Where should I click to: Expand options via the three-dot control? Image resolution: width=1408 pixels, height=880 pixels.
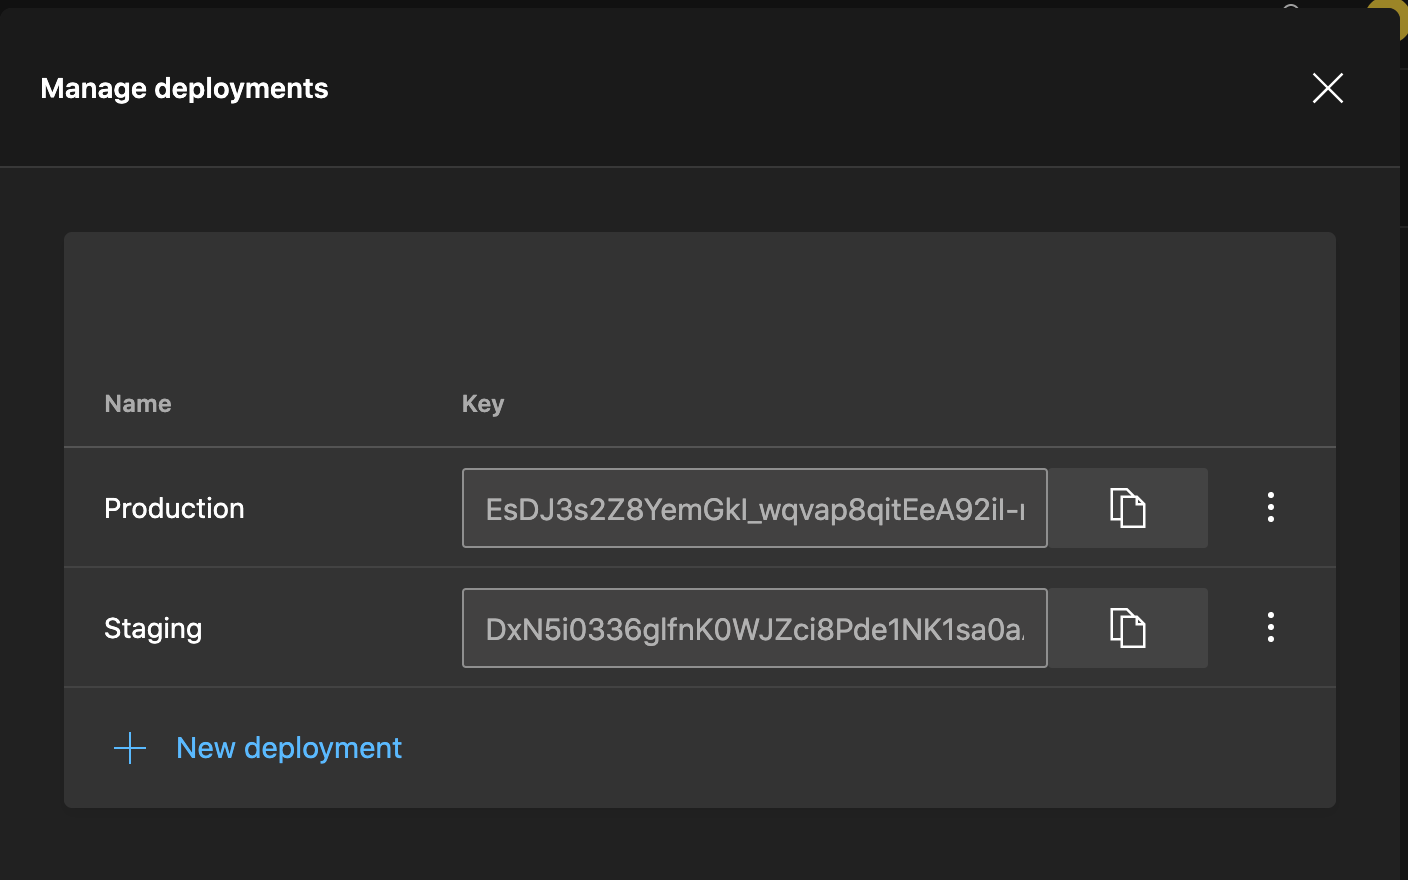pyautogui.click(x=1270, y=508)
